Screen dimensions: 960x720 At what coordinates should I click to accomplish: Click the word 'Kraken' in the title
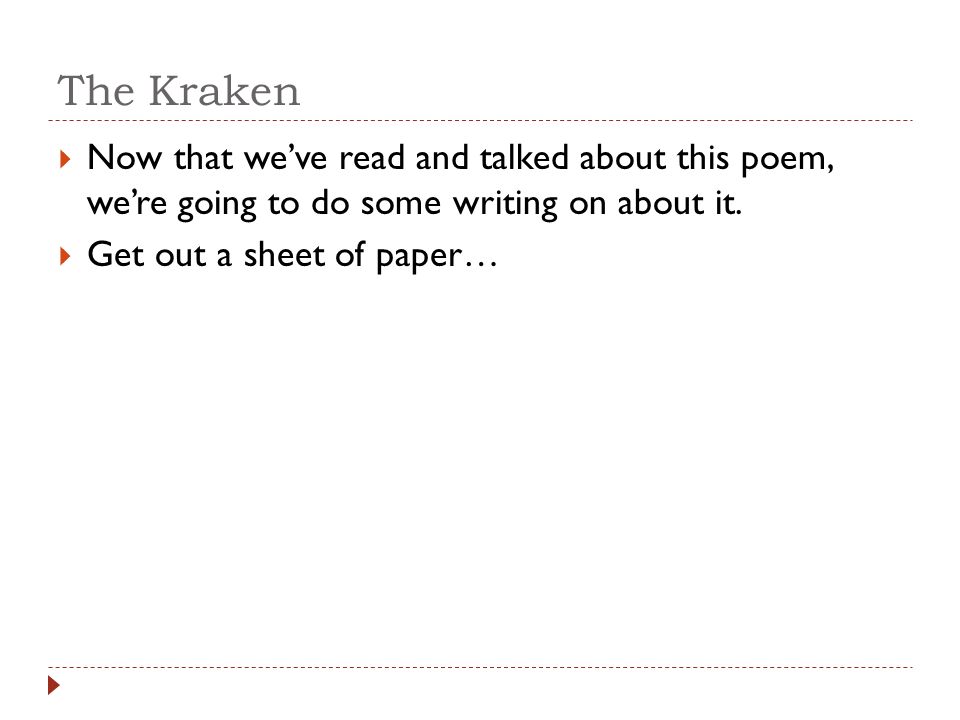coord(224,91)
